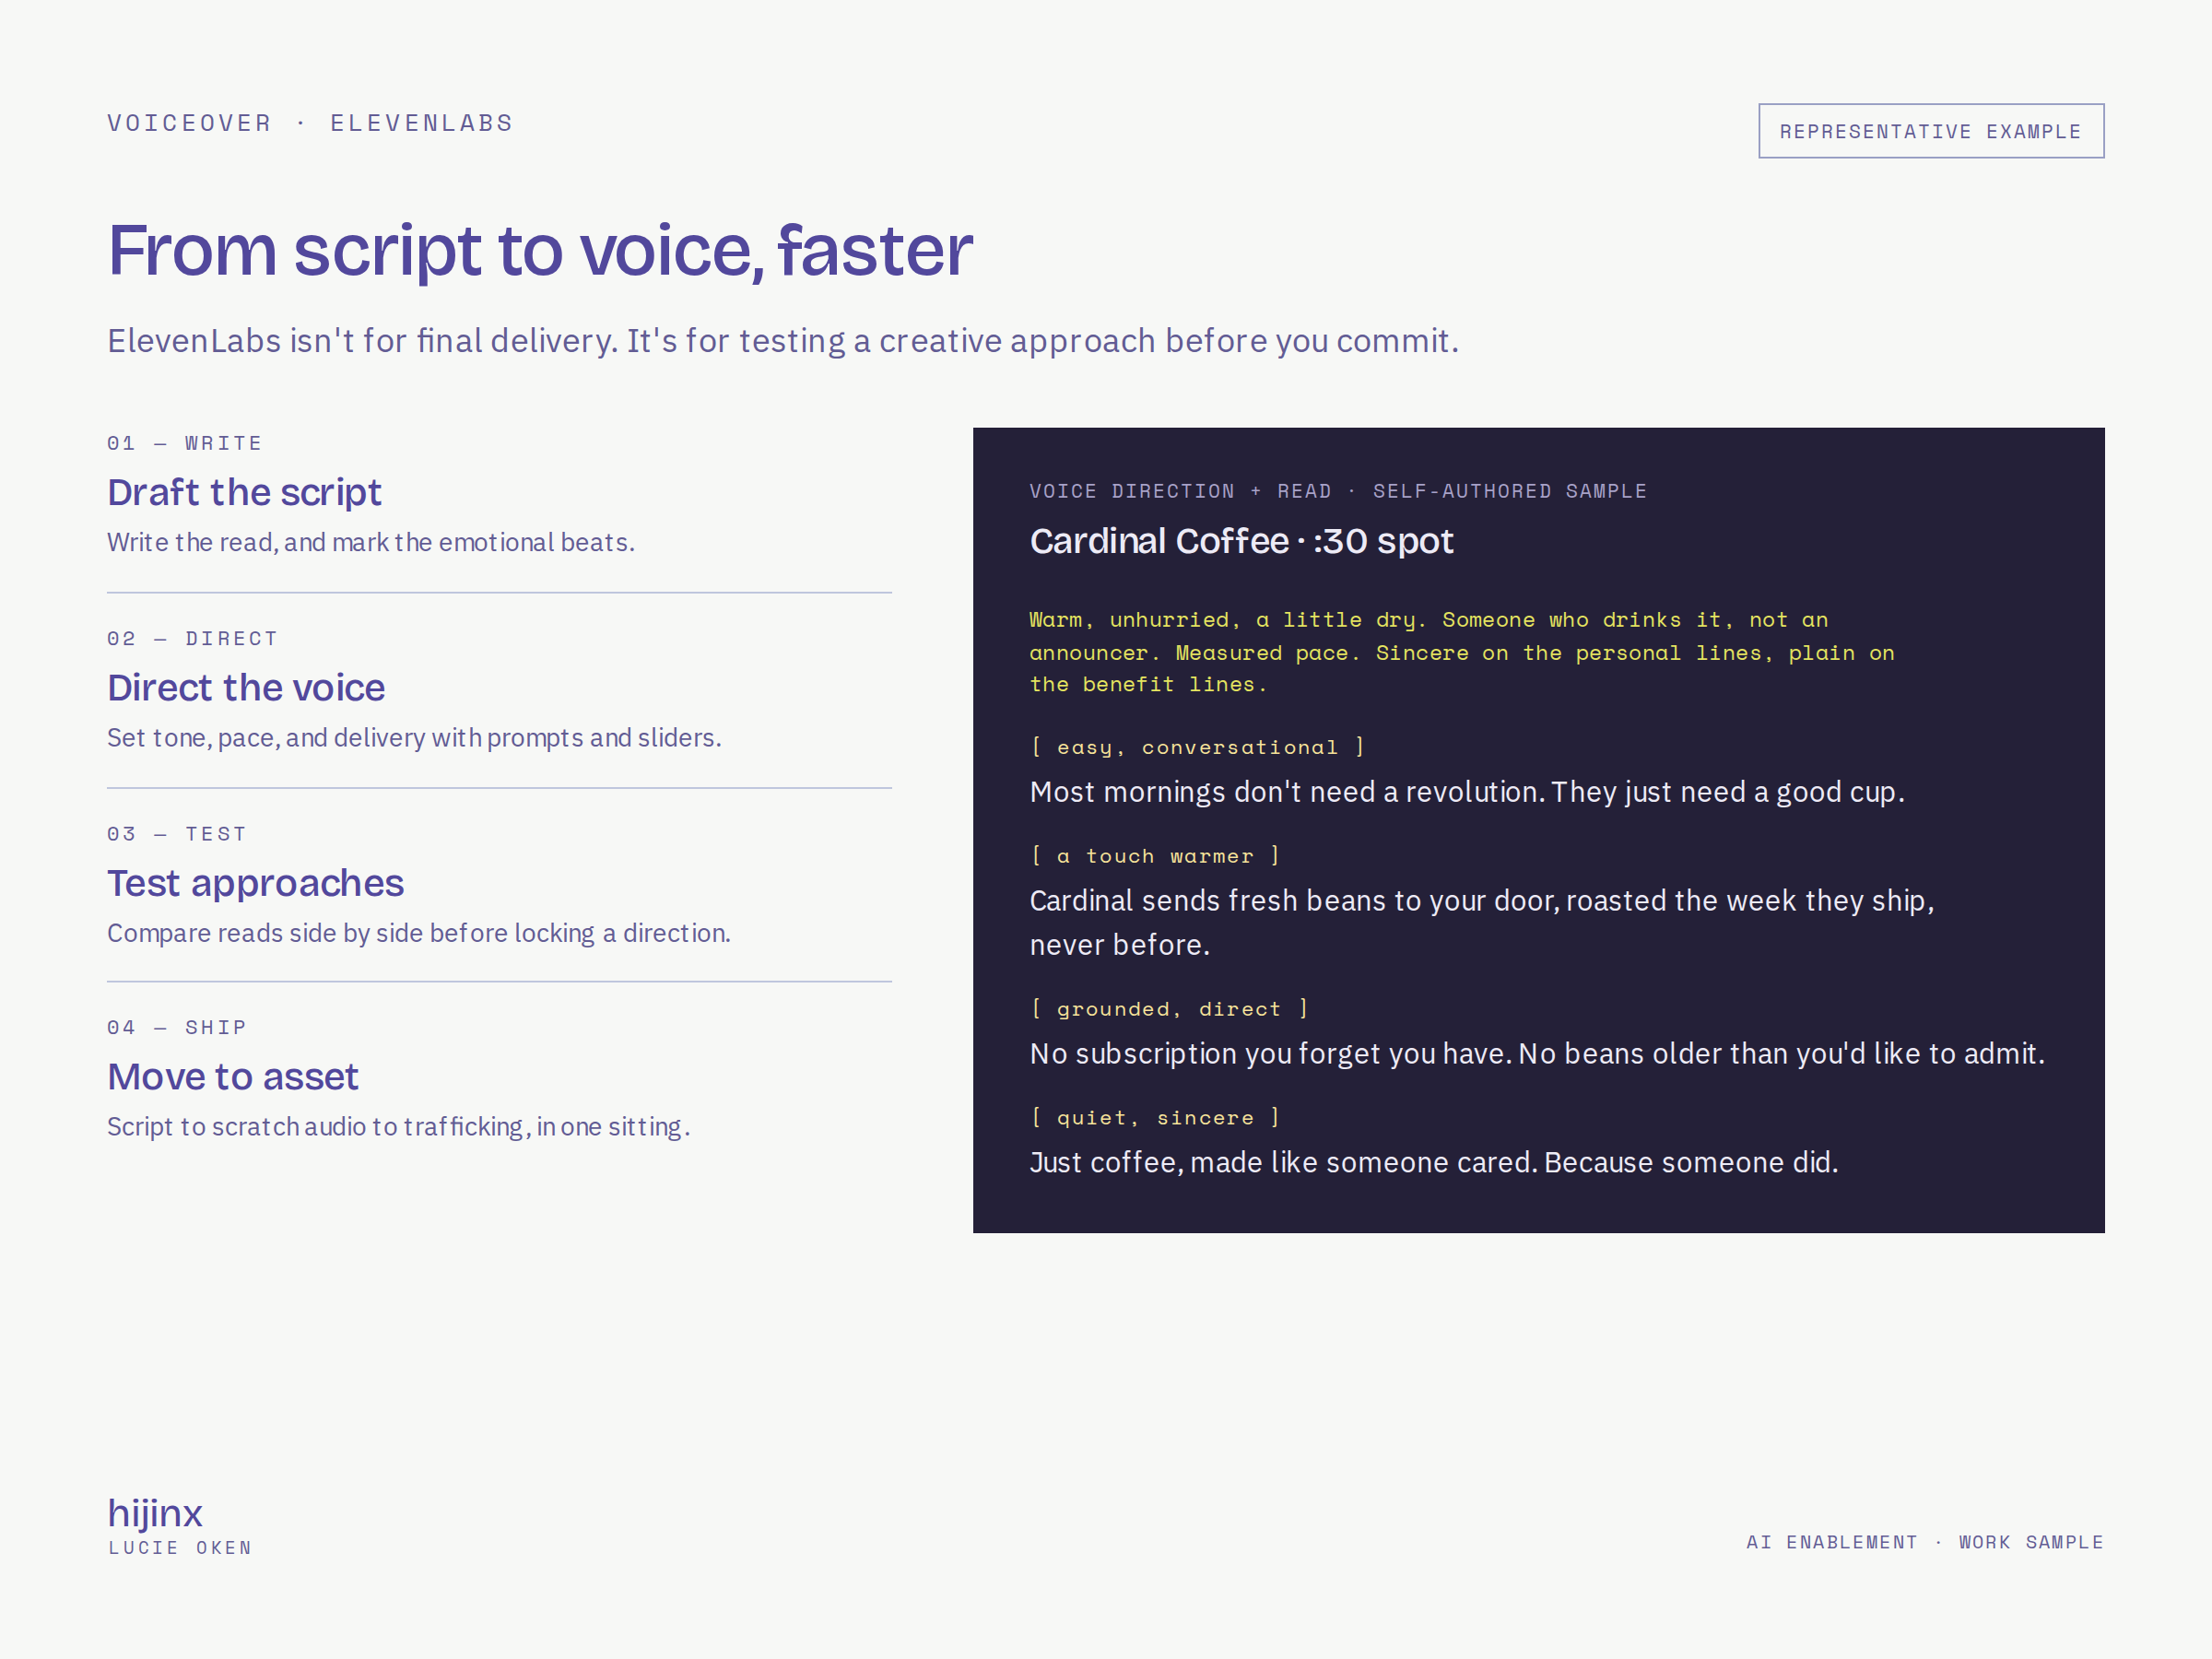The width and height of the screenshot is (2212, 1659).
Task: Click the '[ quiet, sincere ]' tag
Action: point(1155,1118)
